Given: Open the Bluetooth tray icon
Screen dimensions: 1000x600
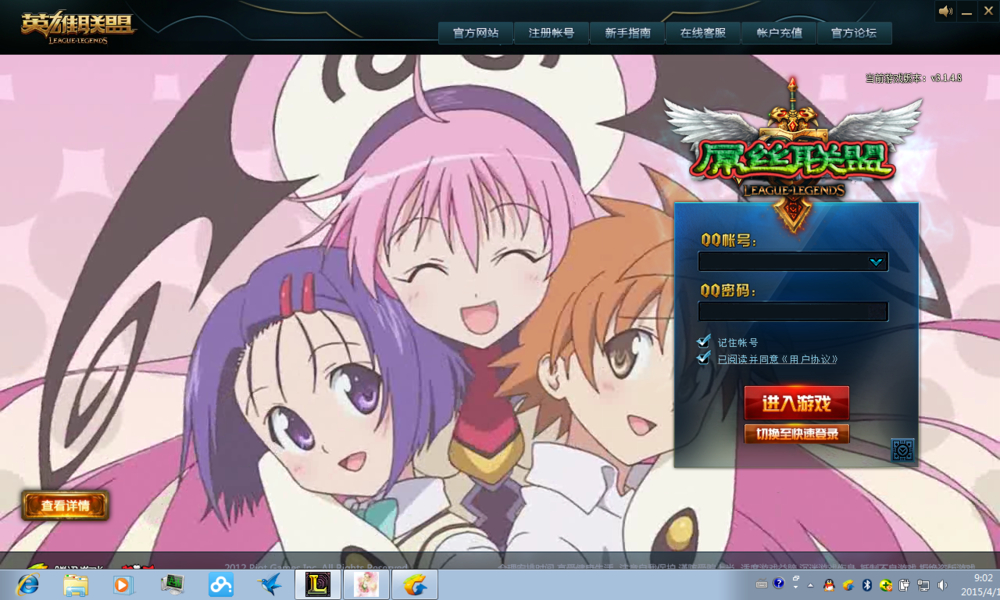Looking at the screenshot, I should 867,585.
